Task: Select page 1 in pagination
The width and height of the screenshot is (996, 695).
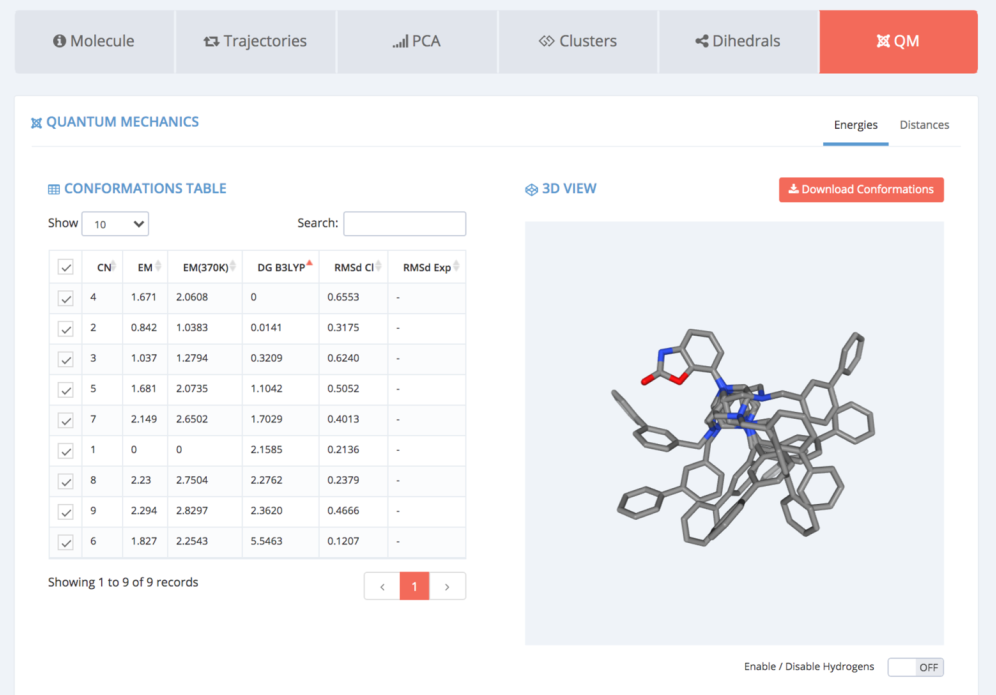Action: (415, 587)
